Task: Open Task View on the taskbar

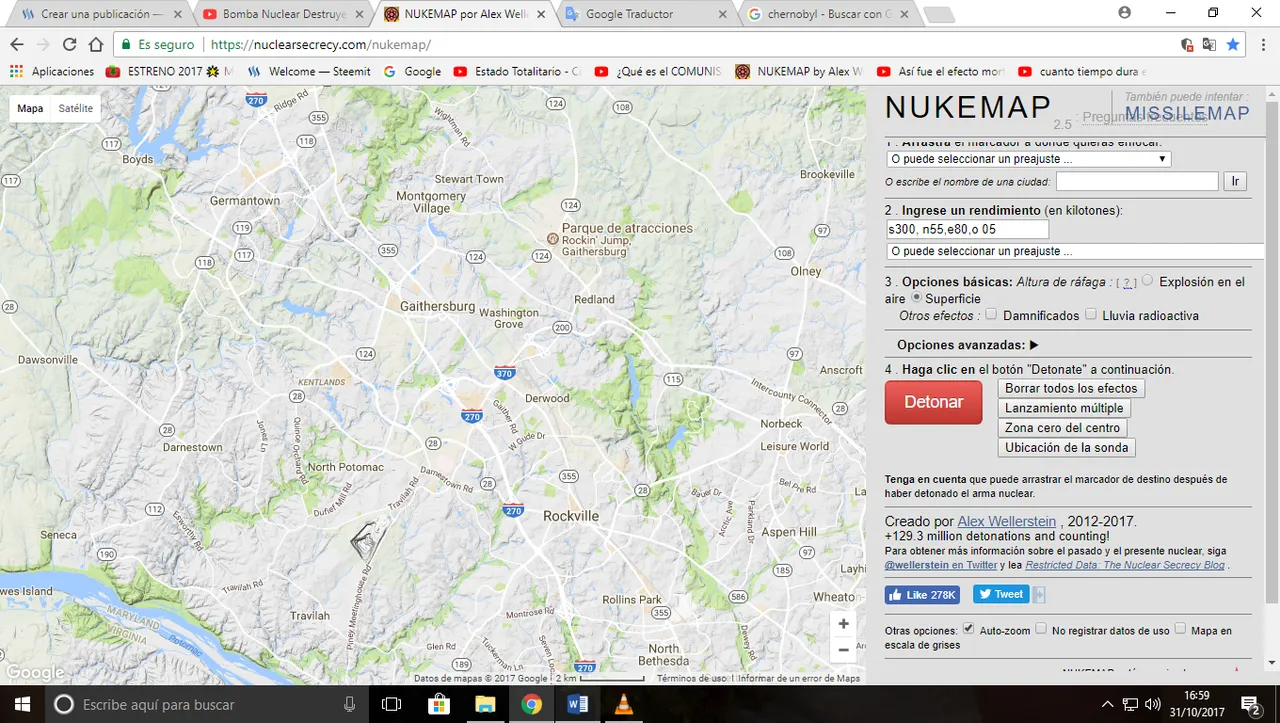Action: (392, 704)
